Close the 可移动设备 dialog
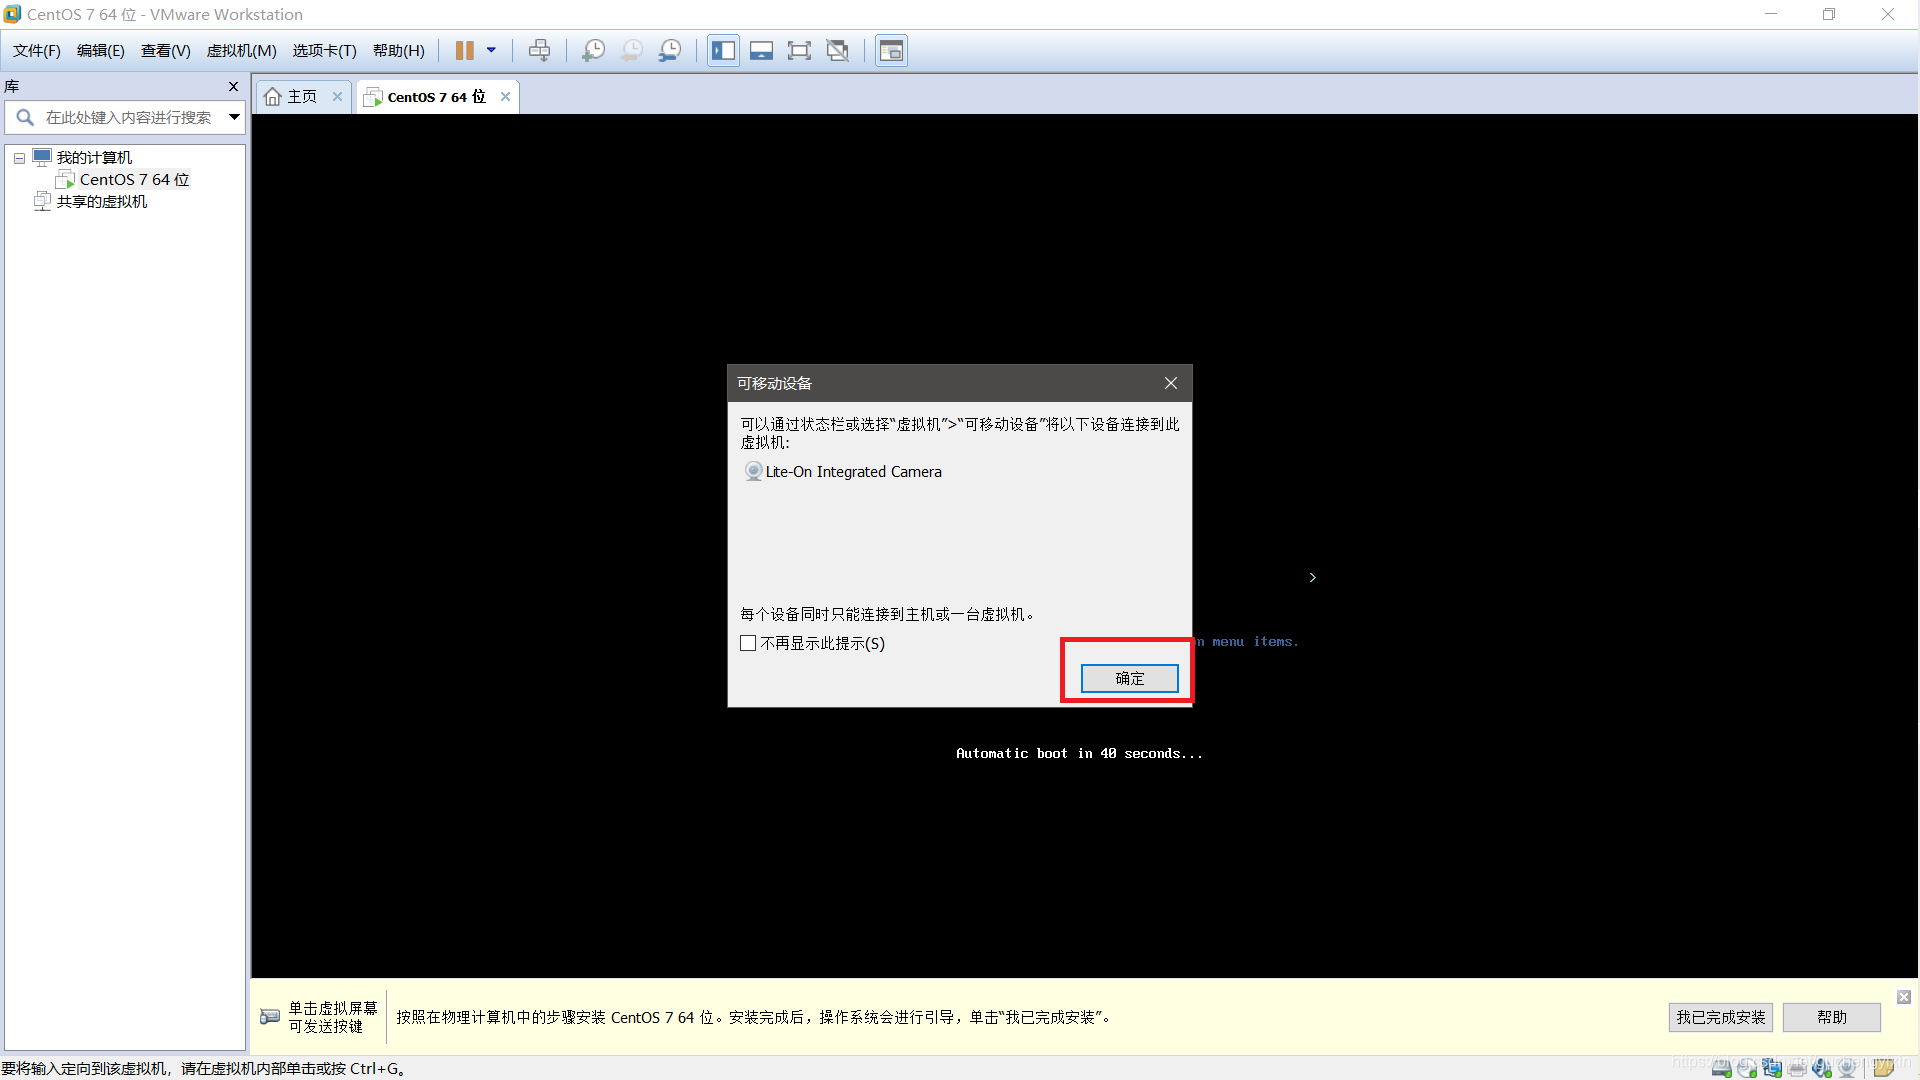The width and height of the screenshot is (1920, 1080). (1170, 383)
